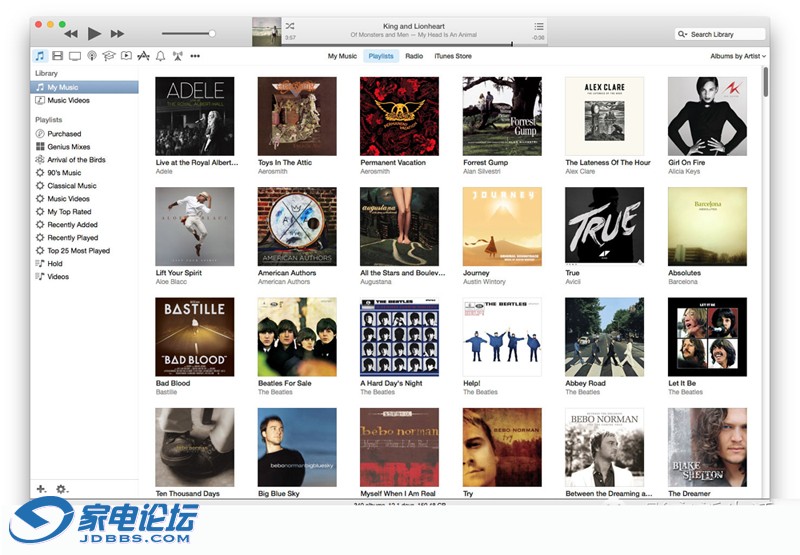Open the Home Videos icon in toolbar
This screenshot has height=555, width=800.
tap(126, 56)
